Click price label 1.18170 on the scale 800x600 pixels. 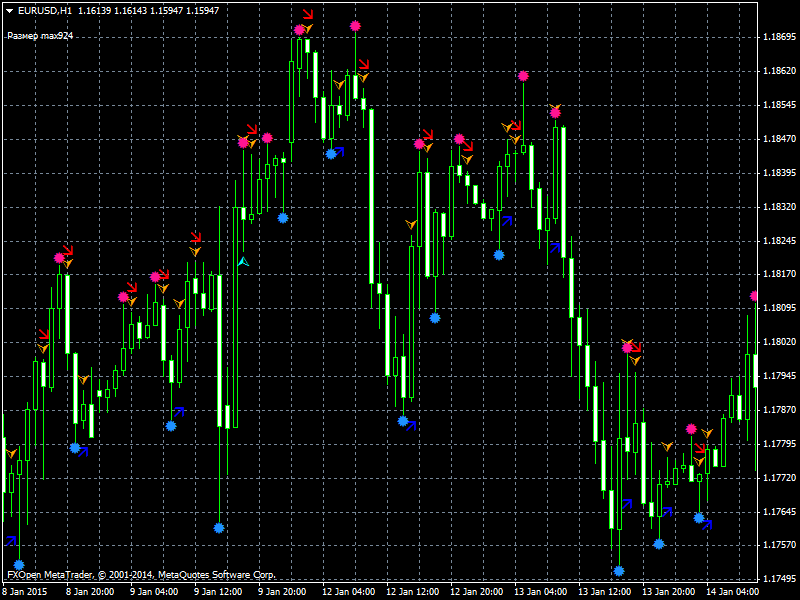[x=779, y=274]
